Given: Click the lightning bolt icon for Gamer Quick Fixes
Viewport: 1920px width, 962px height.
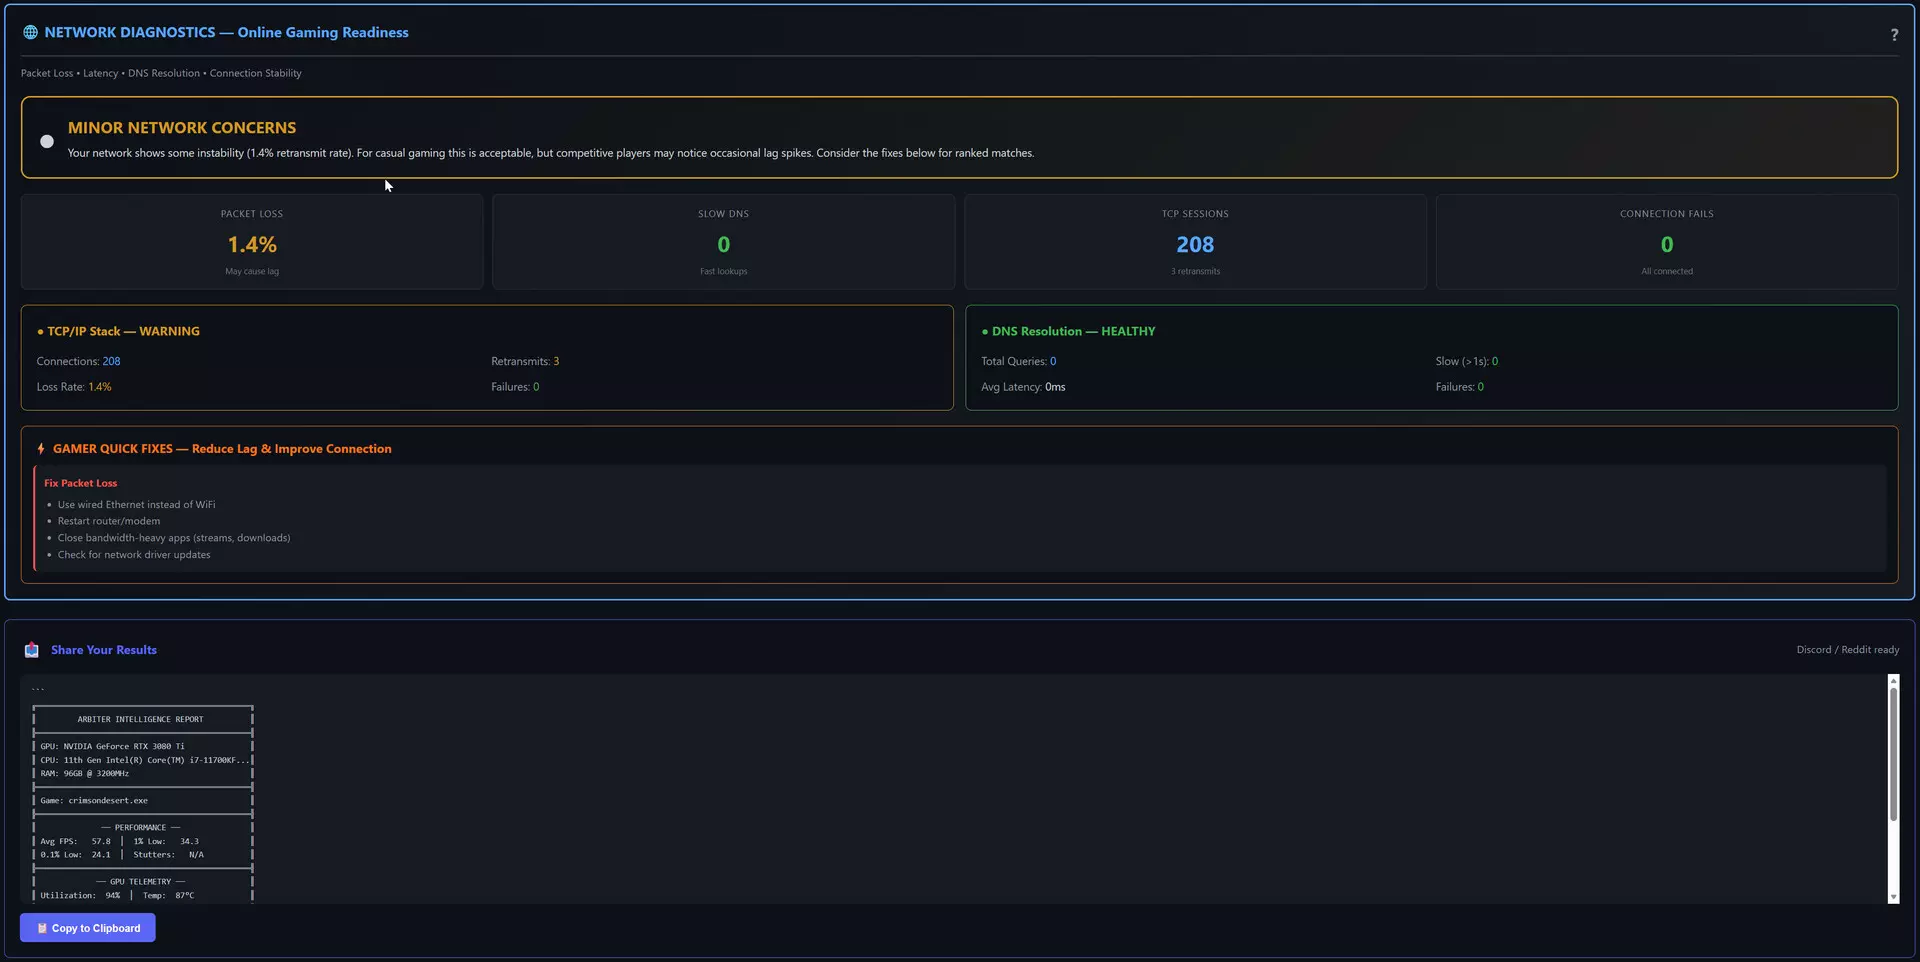Looking at the screenshot, I should tap(41, 449).
